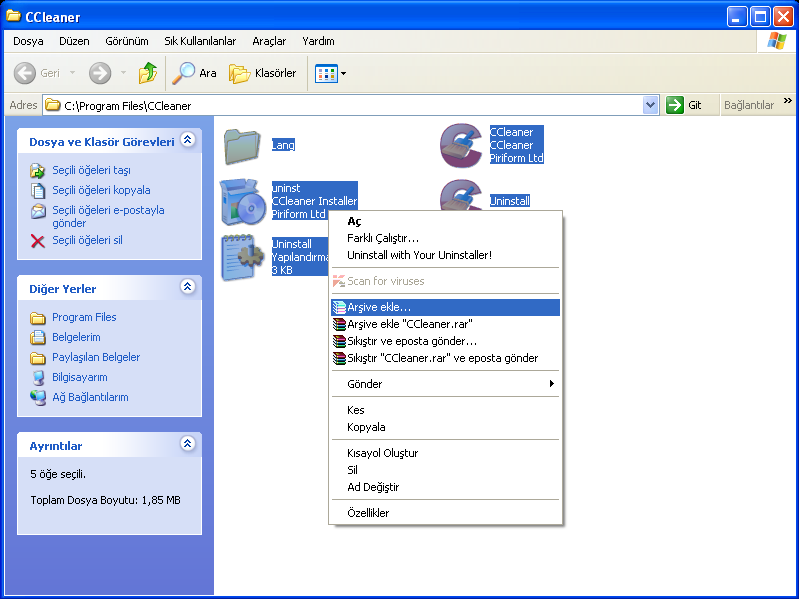Click the Windows flag logo
The width and height of the screenshot is (799, 599).
777,41
